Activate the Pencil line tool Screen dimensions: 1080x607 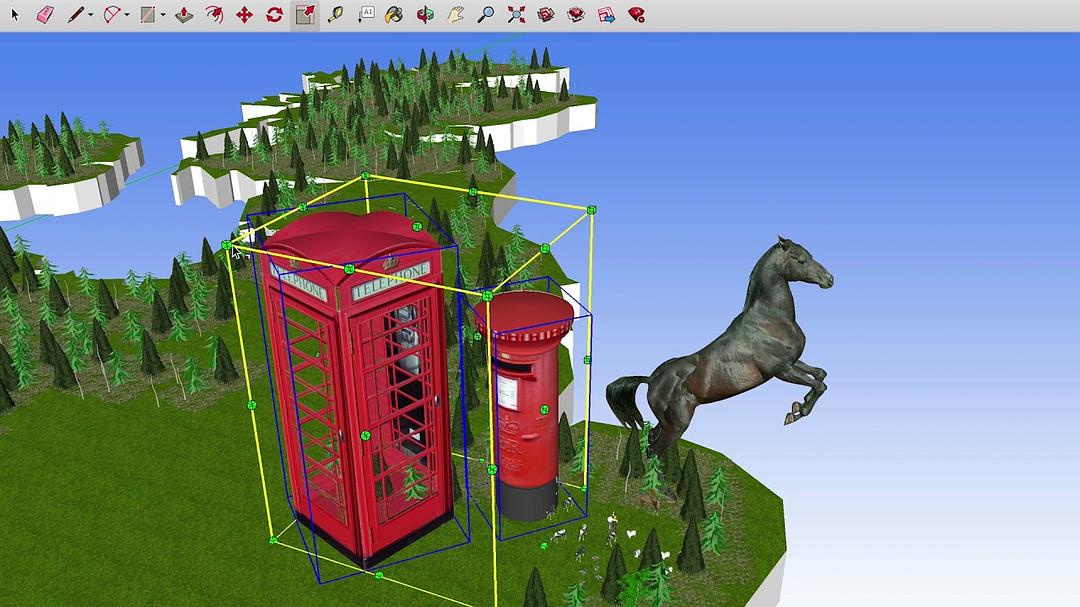click(76, 15)
